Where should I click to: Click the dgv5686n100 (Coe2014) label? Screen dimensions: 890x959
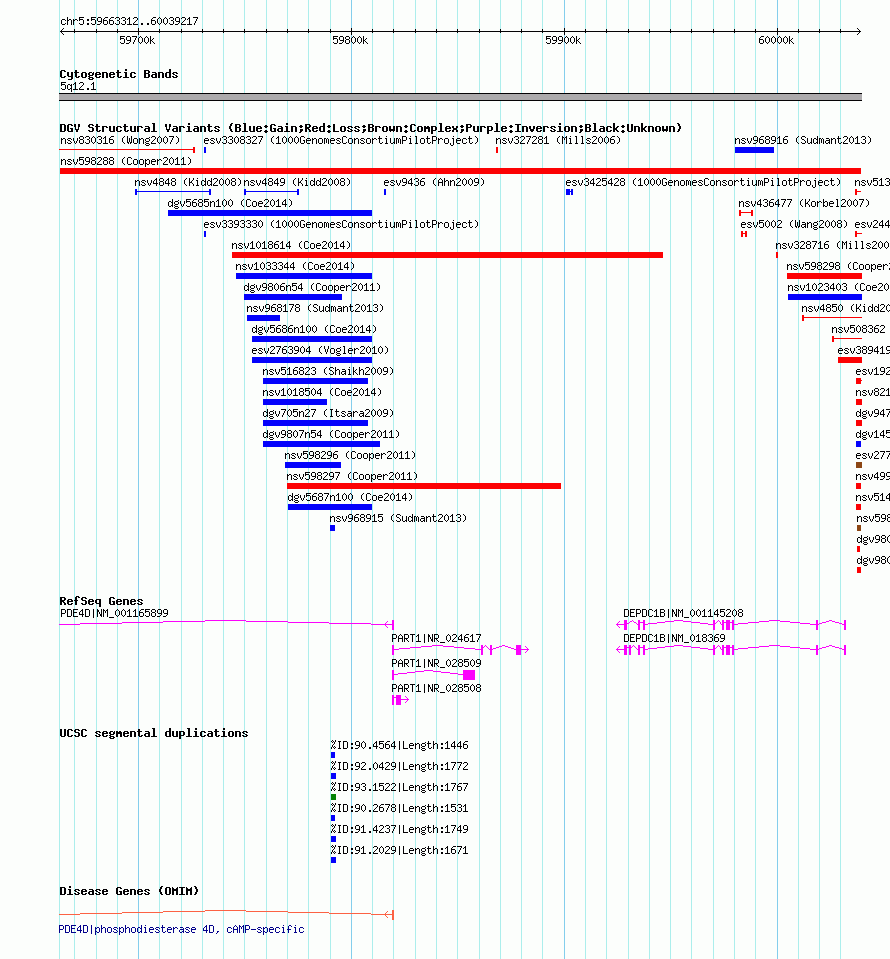314,329
